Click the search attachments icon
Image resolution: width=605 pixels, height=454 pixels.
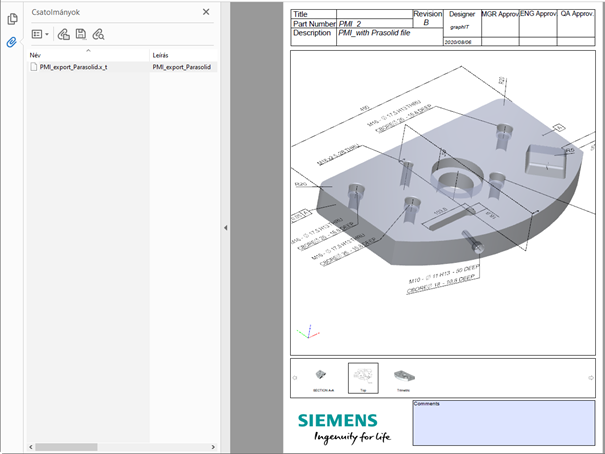[x=98, y=34]
